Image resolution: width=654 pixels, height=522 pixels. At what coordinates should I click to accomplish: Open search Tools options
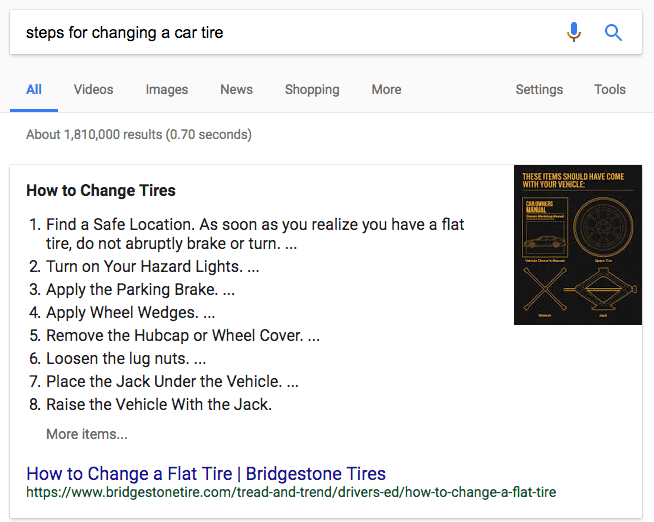point(610,90)
